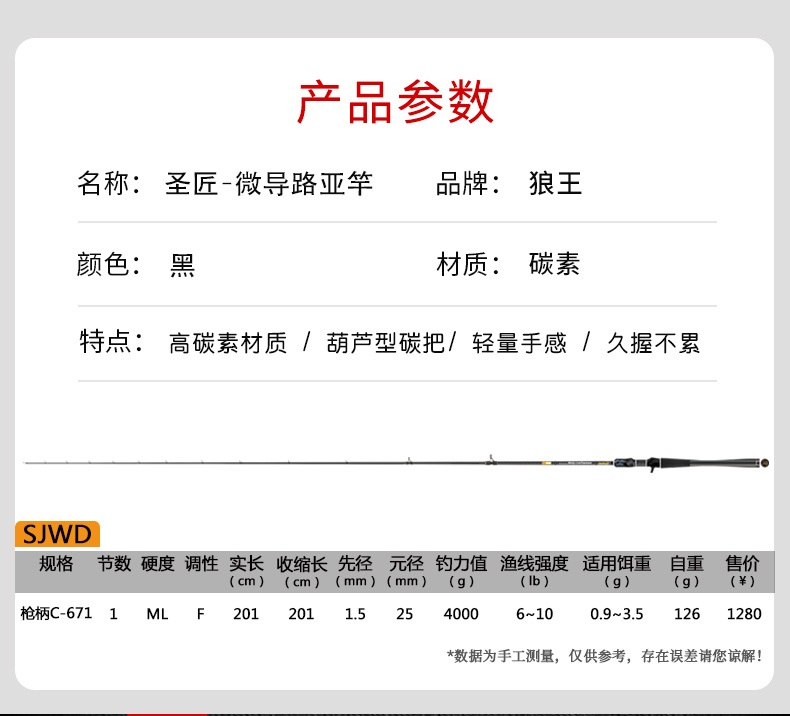Click the 自重 column header
790x716 pixels.
point(687,571)
